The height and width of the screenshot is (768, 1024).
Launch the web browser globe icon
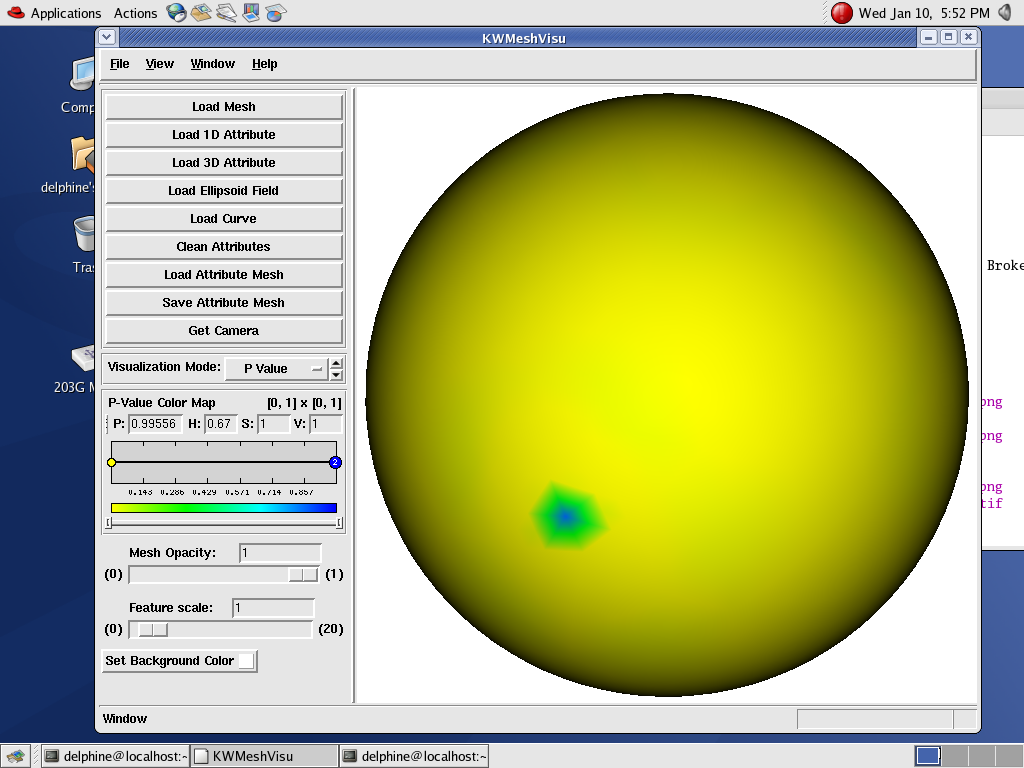coord(176,13)
